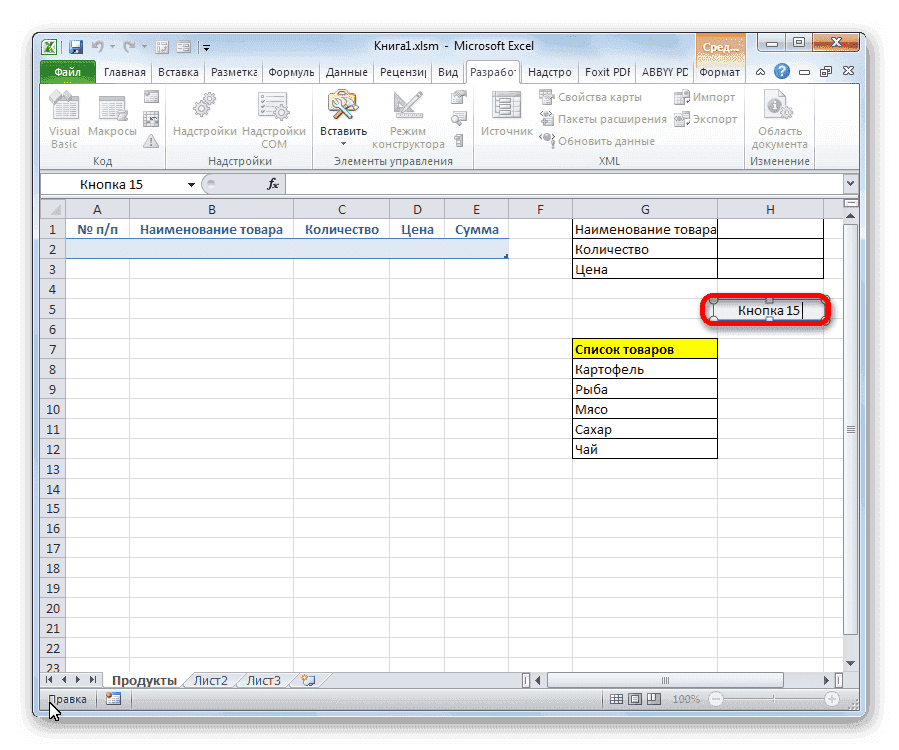Open the Visual Basic editor
This screenshot has width=899, height=750.
[63, 117]
